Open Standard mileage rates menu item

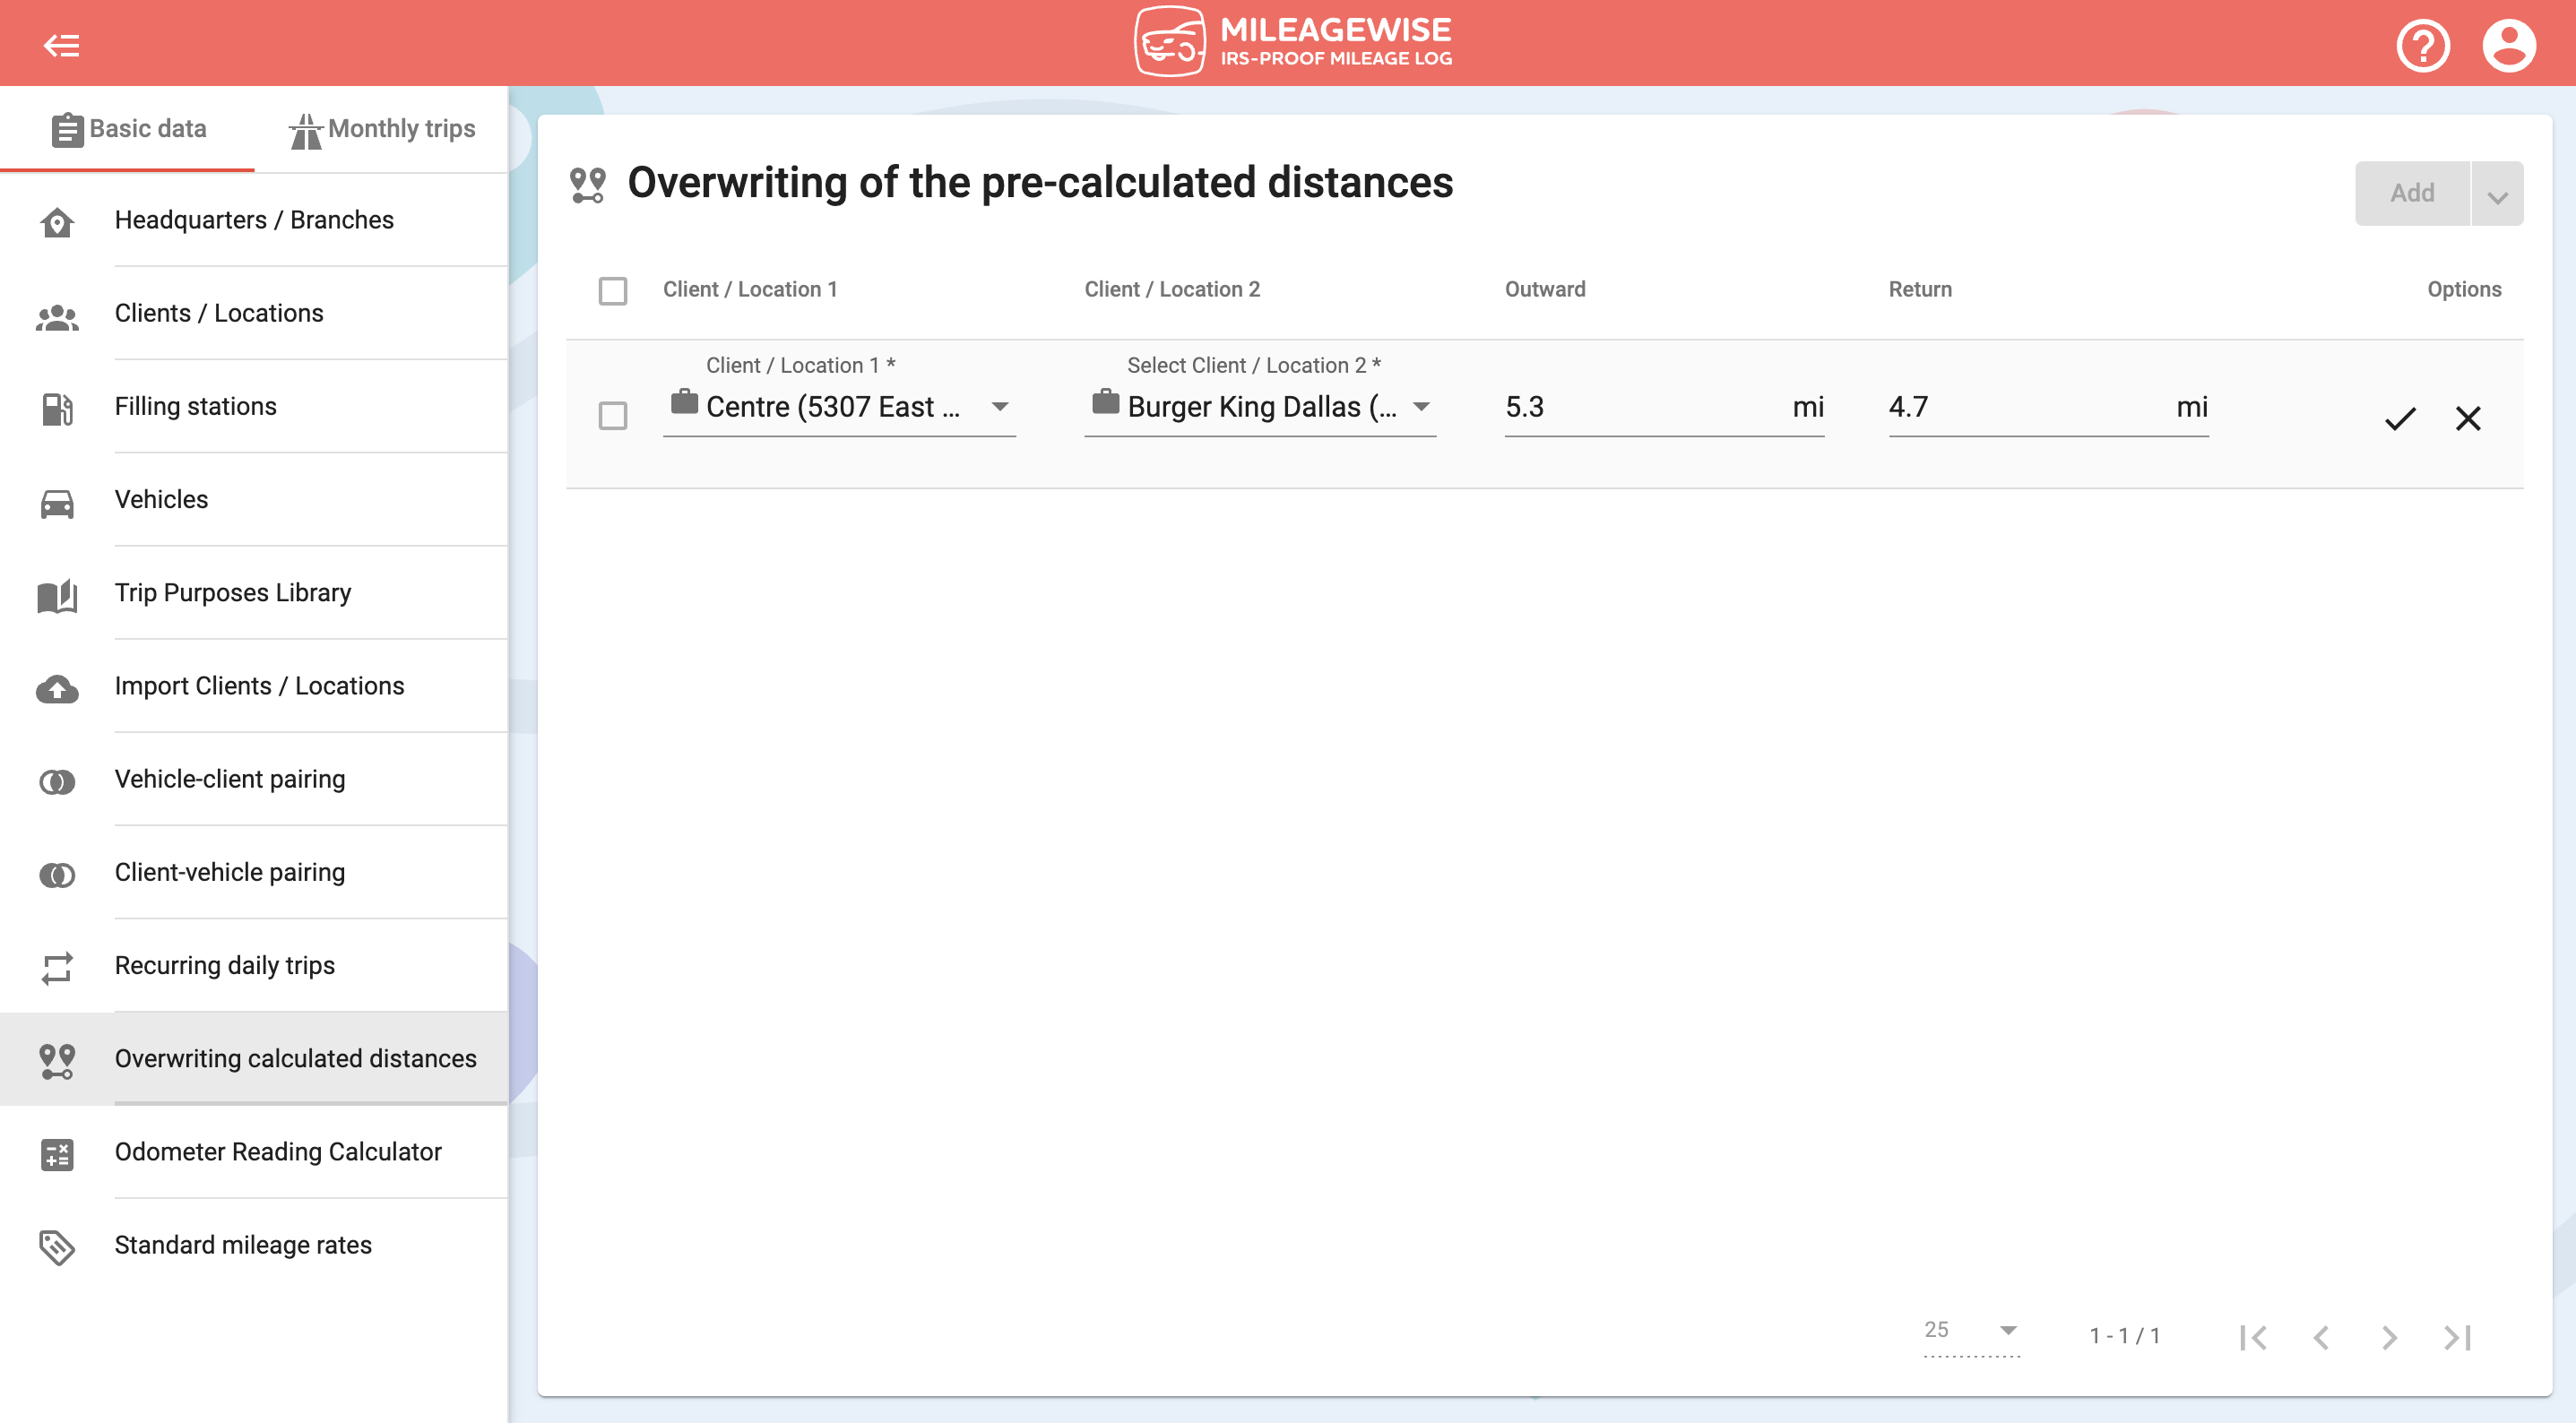(254, 1244)
